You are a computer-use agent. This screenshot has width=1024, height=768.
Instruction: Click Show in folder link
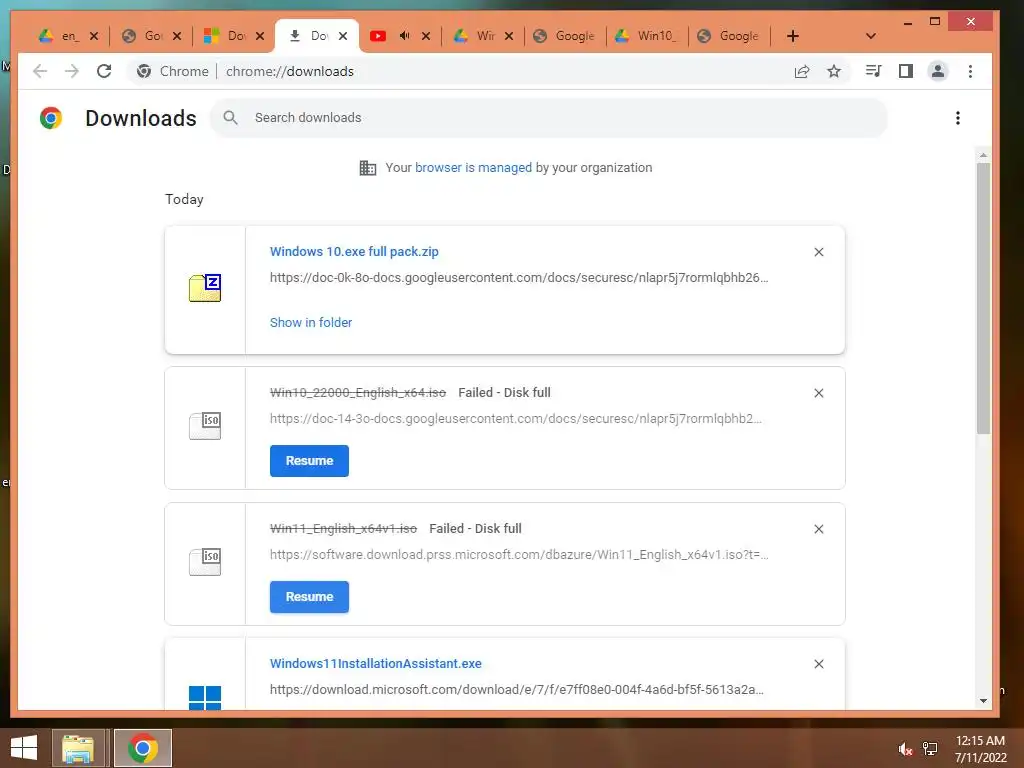(x=311, y=322)
